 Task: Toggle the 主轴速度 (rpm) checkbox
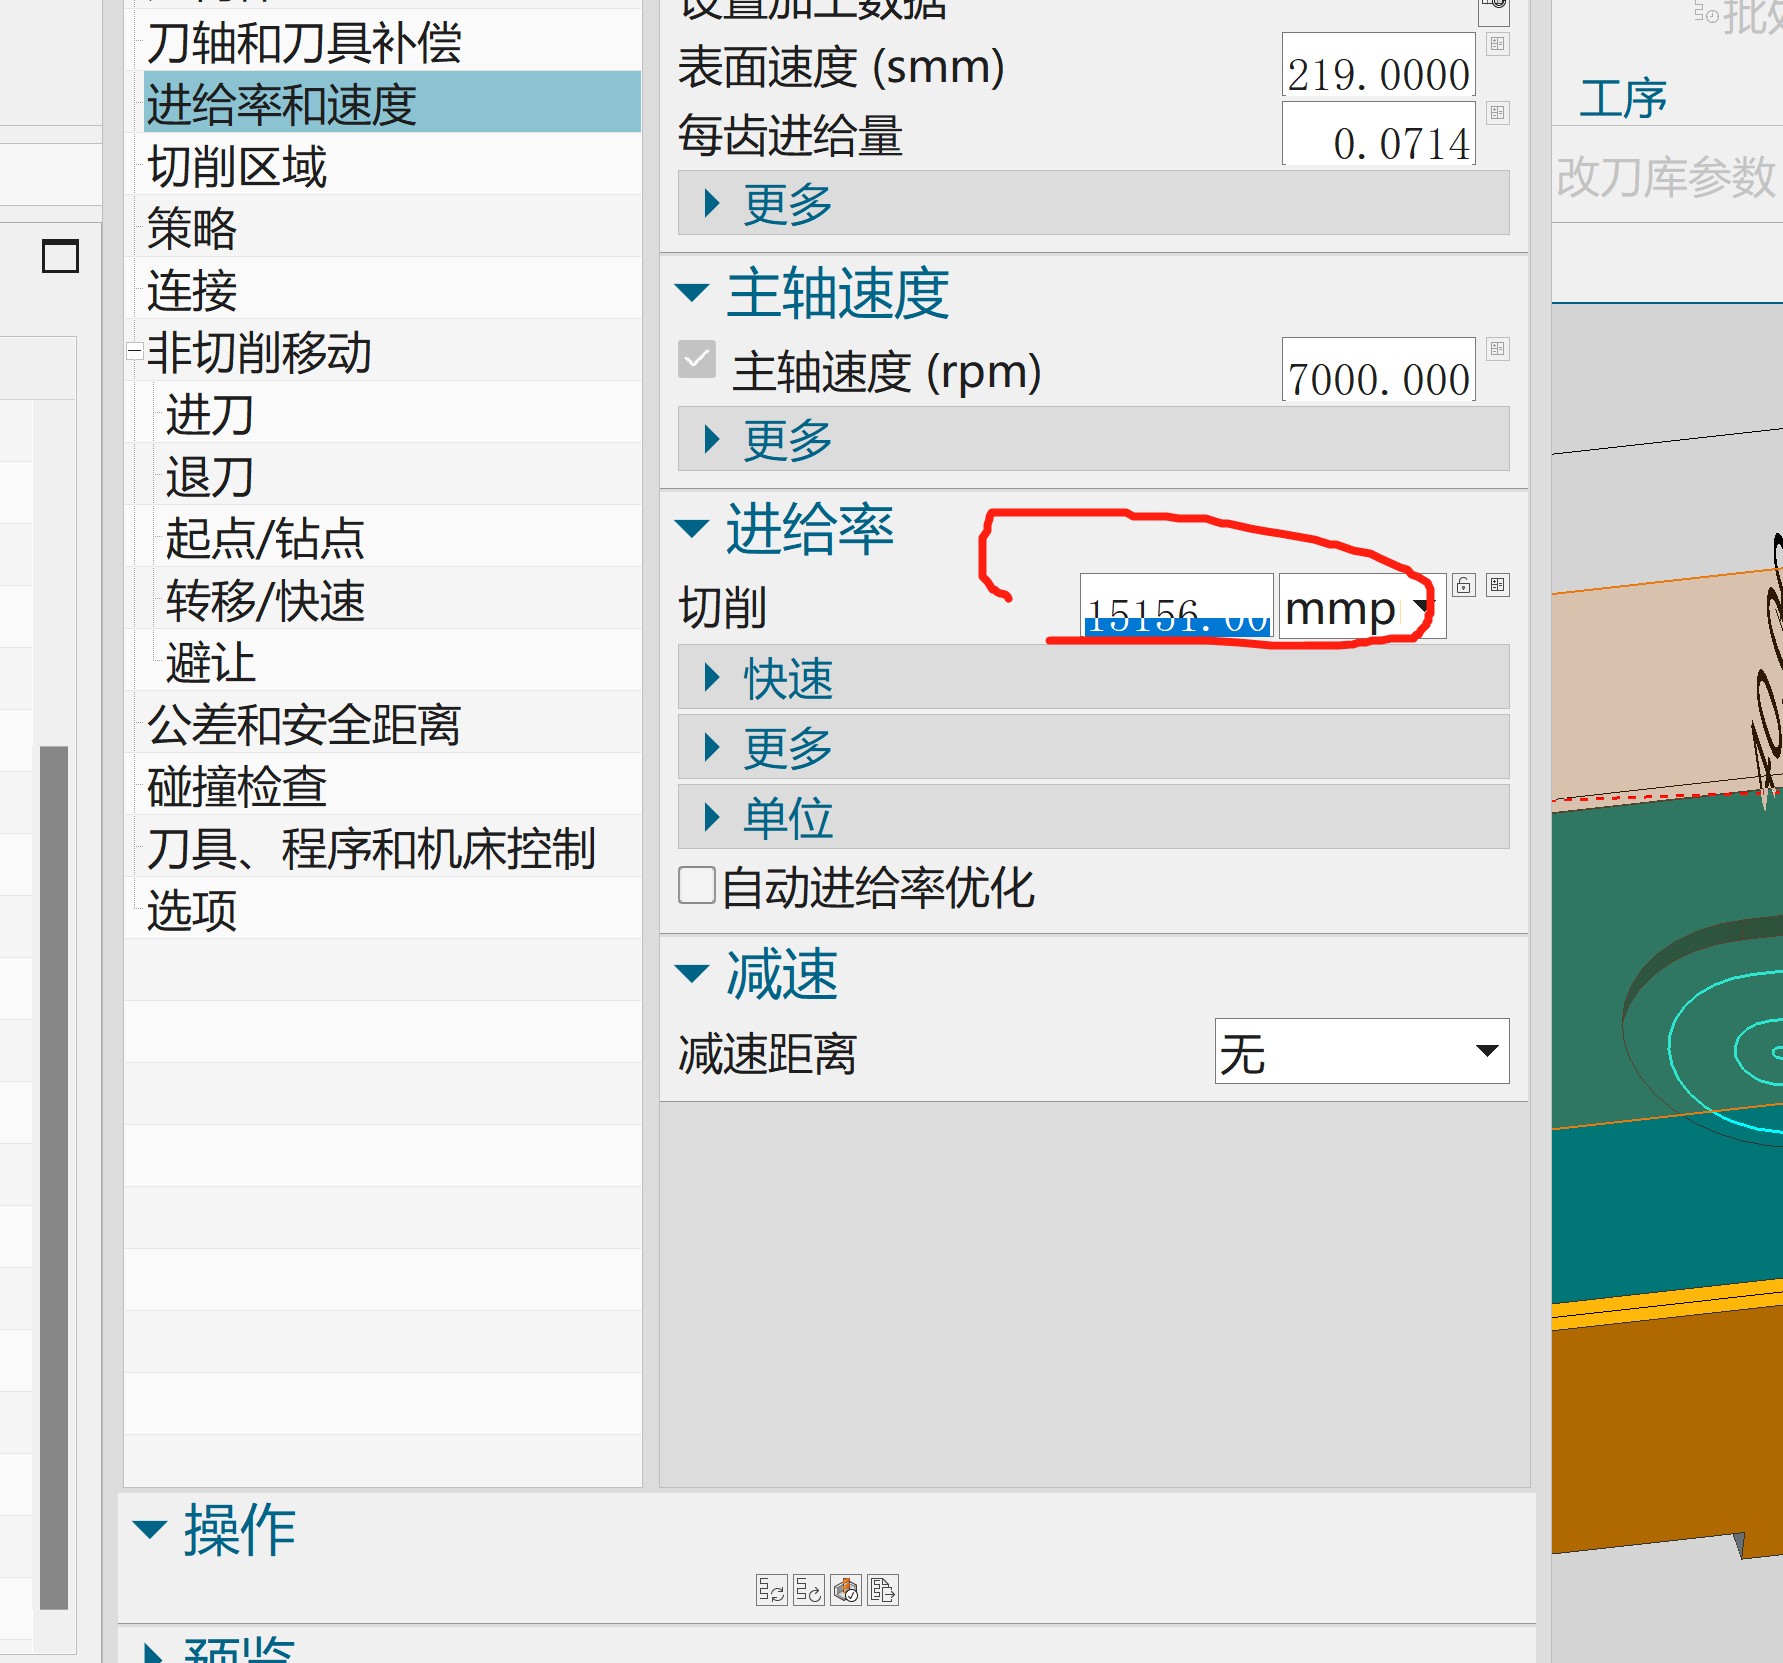pos(697,358)
